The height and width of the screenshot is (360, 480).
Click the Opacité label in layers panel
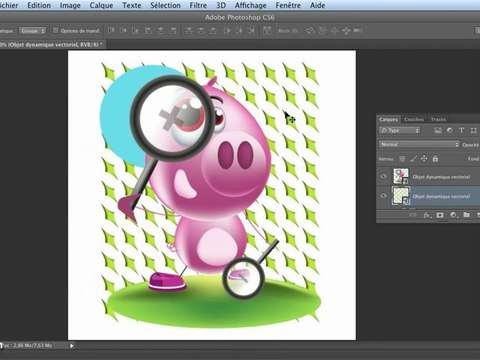[x=471, y=145]
